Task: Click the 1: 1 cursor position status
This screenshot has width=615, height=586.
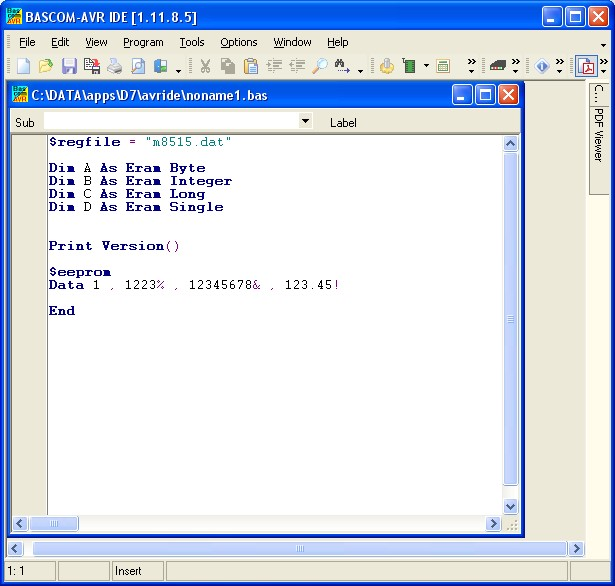Action: [31, 571]
